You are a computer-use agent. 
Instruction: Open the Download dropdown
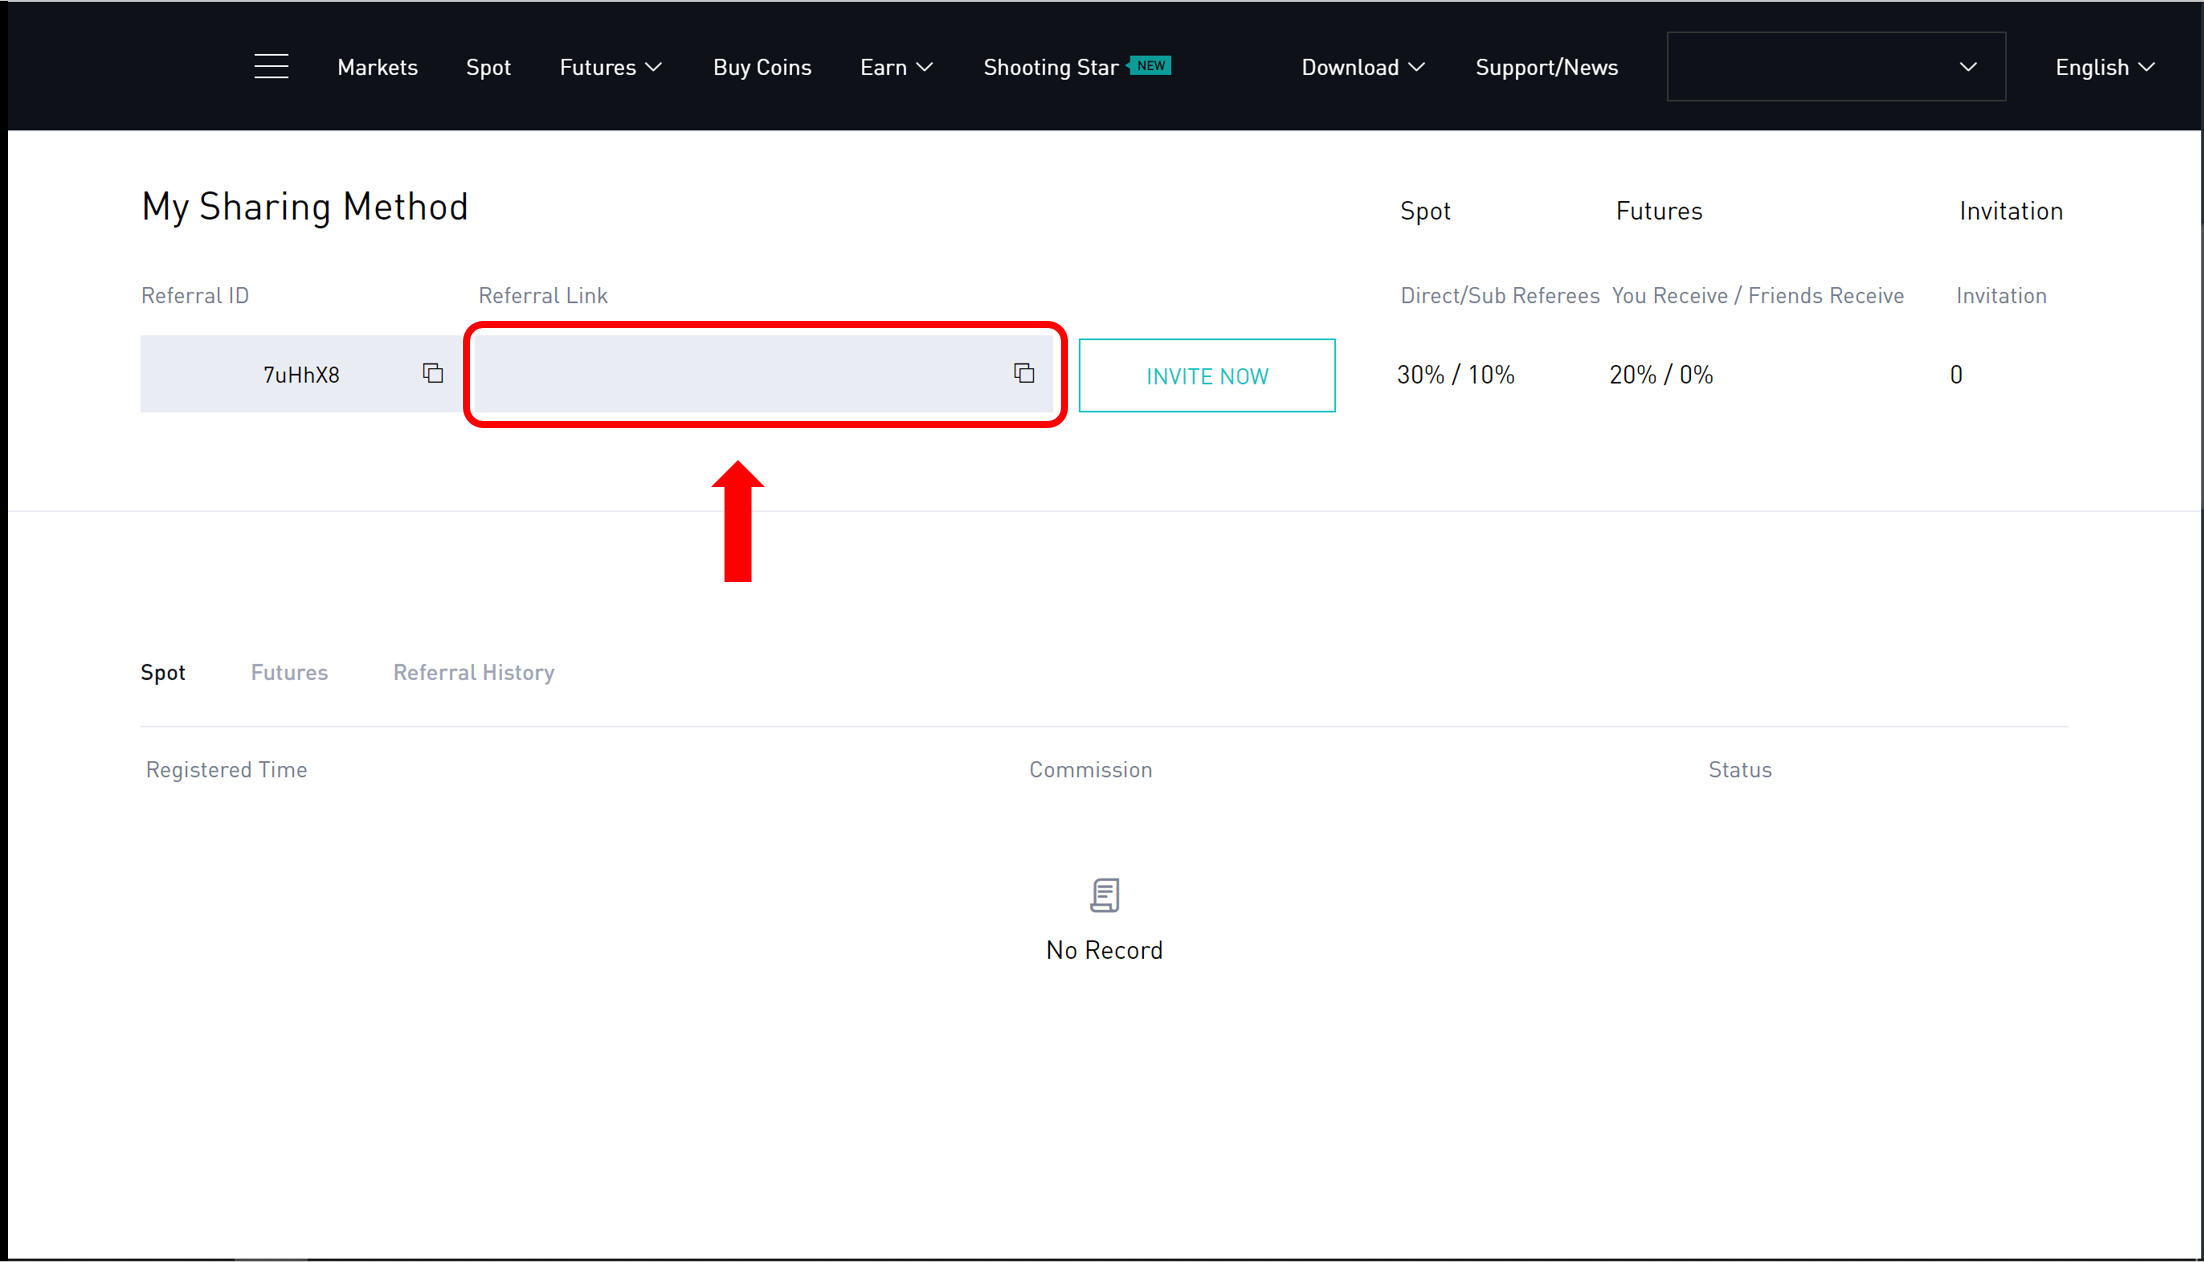(x=1362, y=67)
